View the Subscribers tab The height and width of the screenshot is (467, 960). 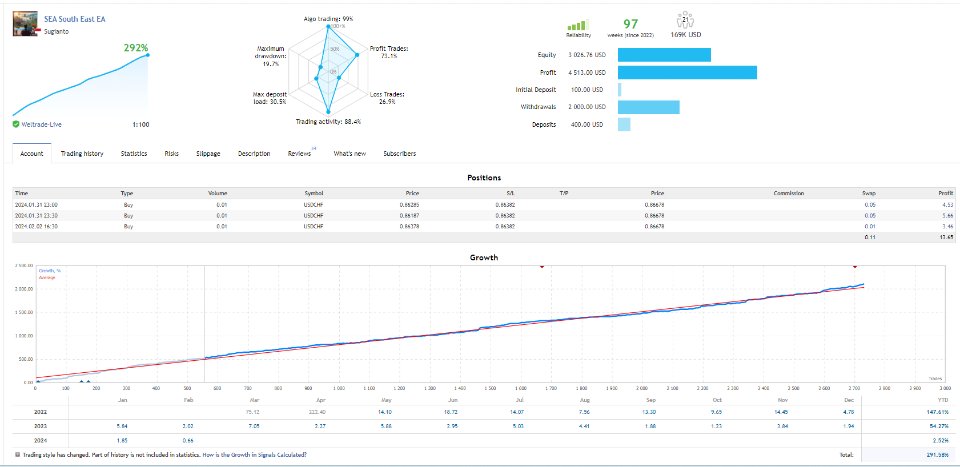(x=399, y=154)
